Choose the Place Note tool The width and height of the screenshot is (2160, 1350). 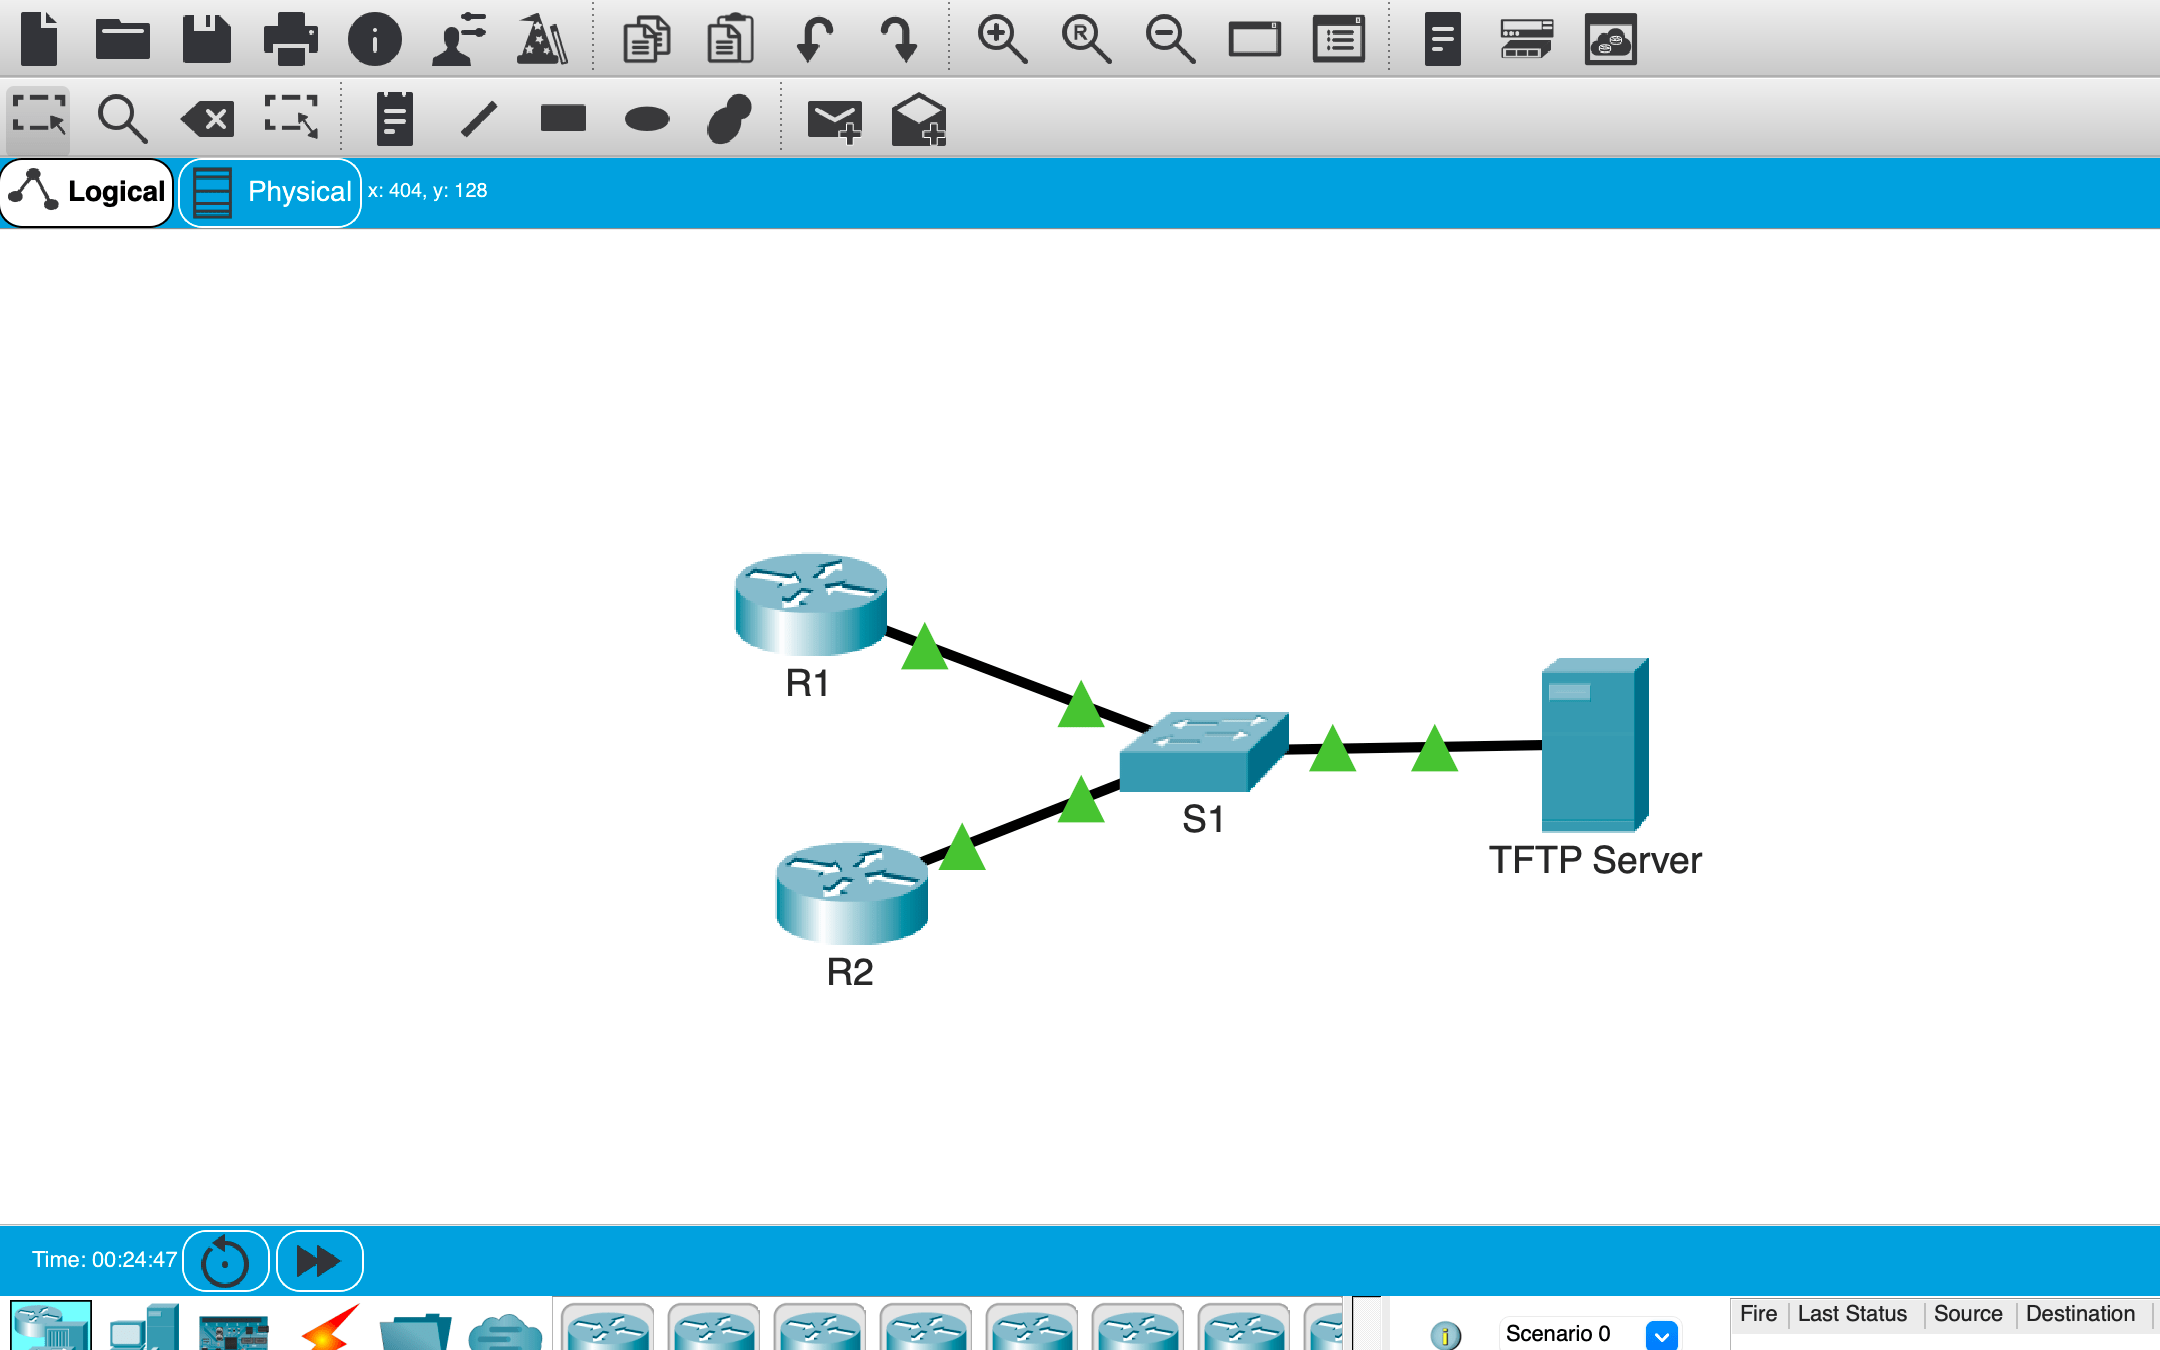tap(394, 119)
